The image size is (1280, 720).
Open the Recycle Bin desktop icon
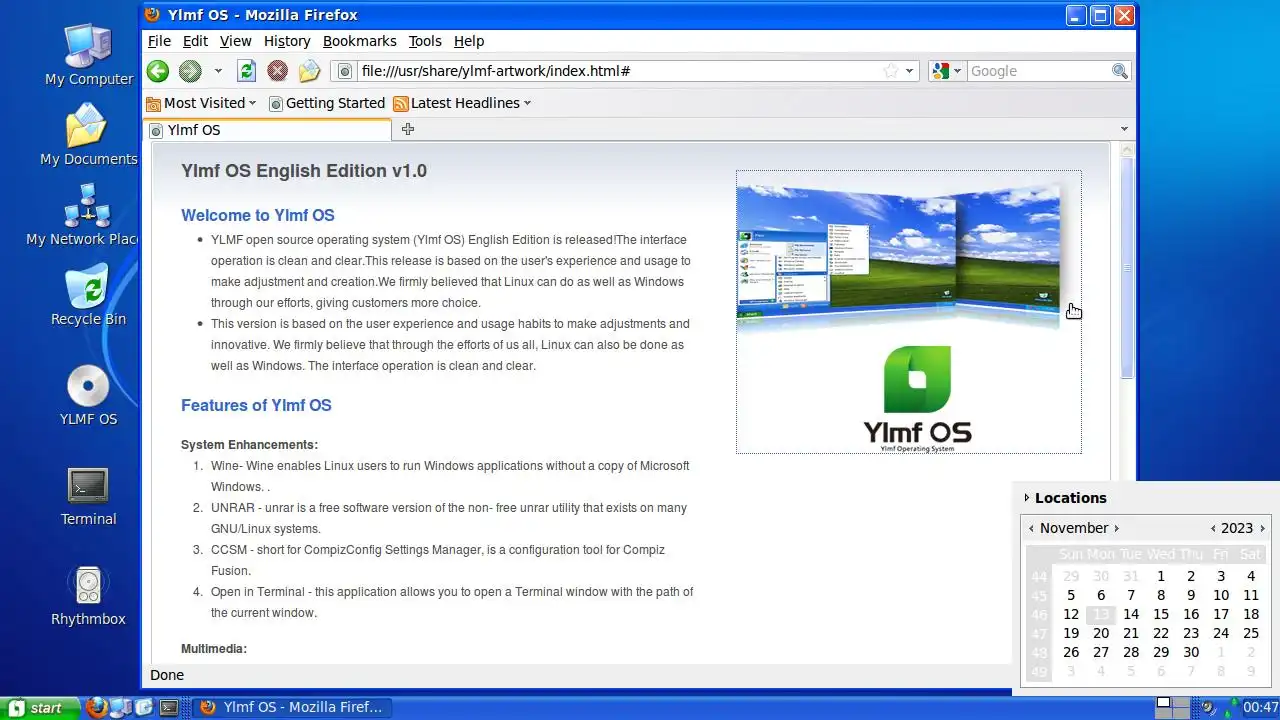click(89, 296)
